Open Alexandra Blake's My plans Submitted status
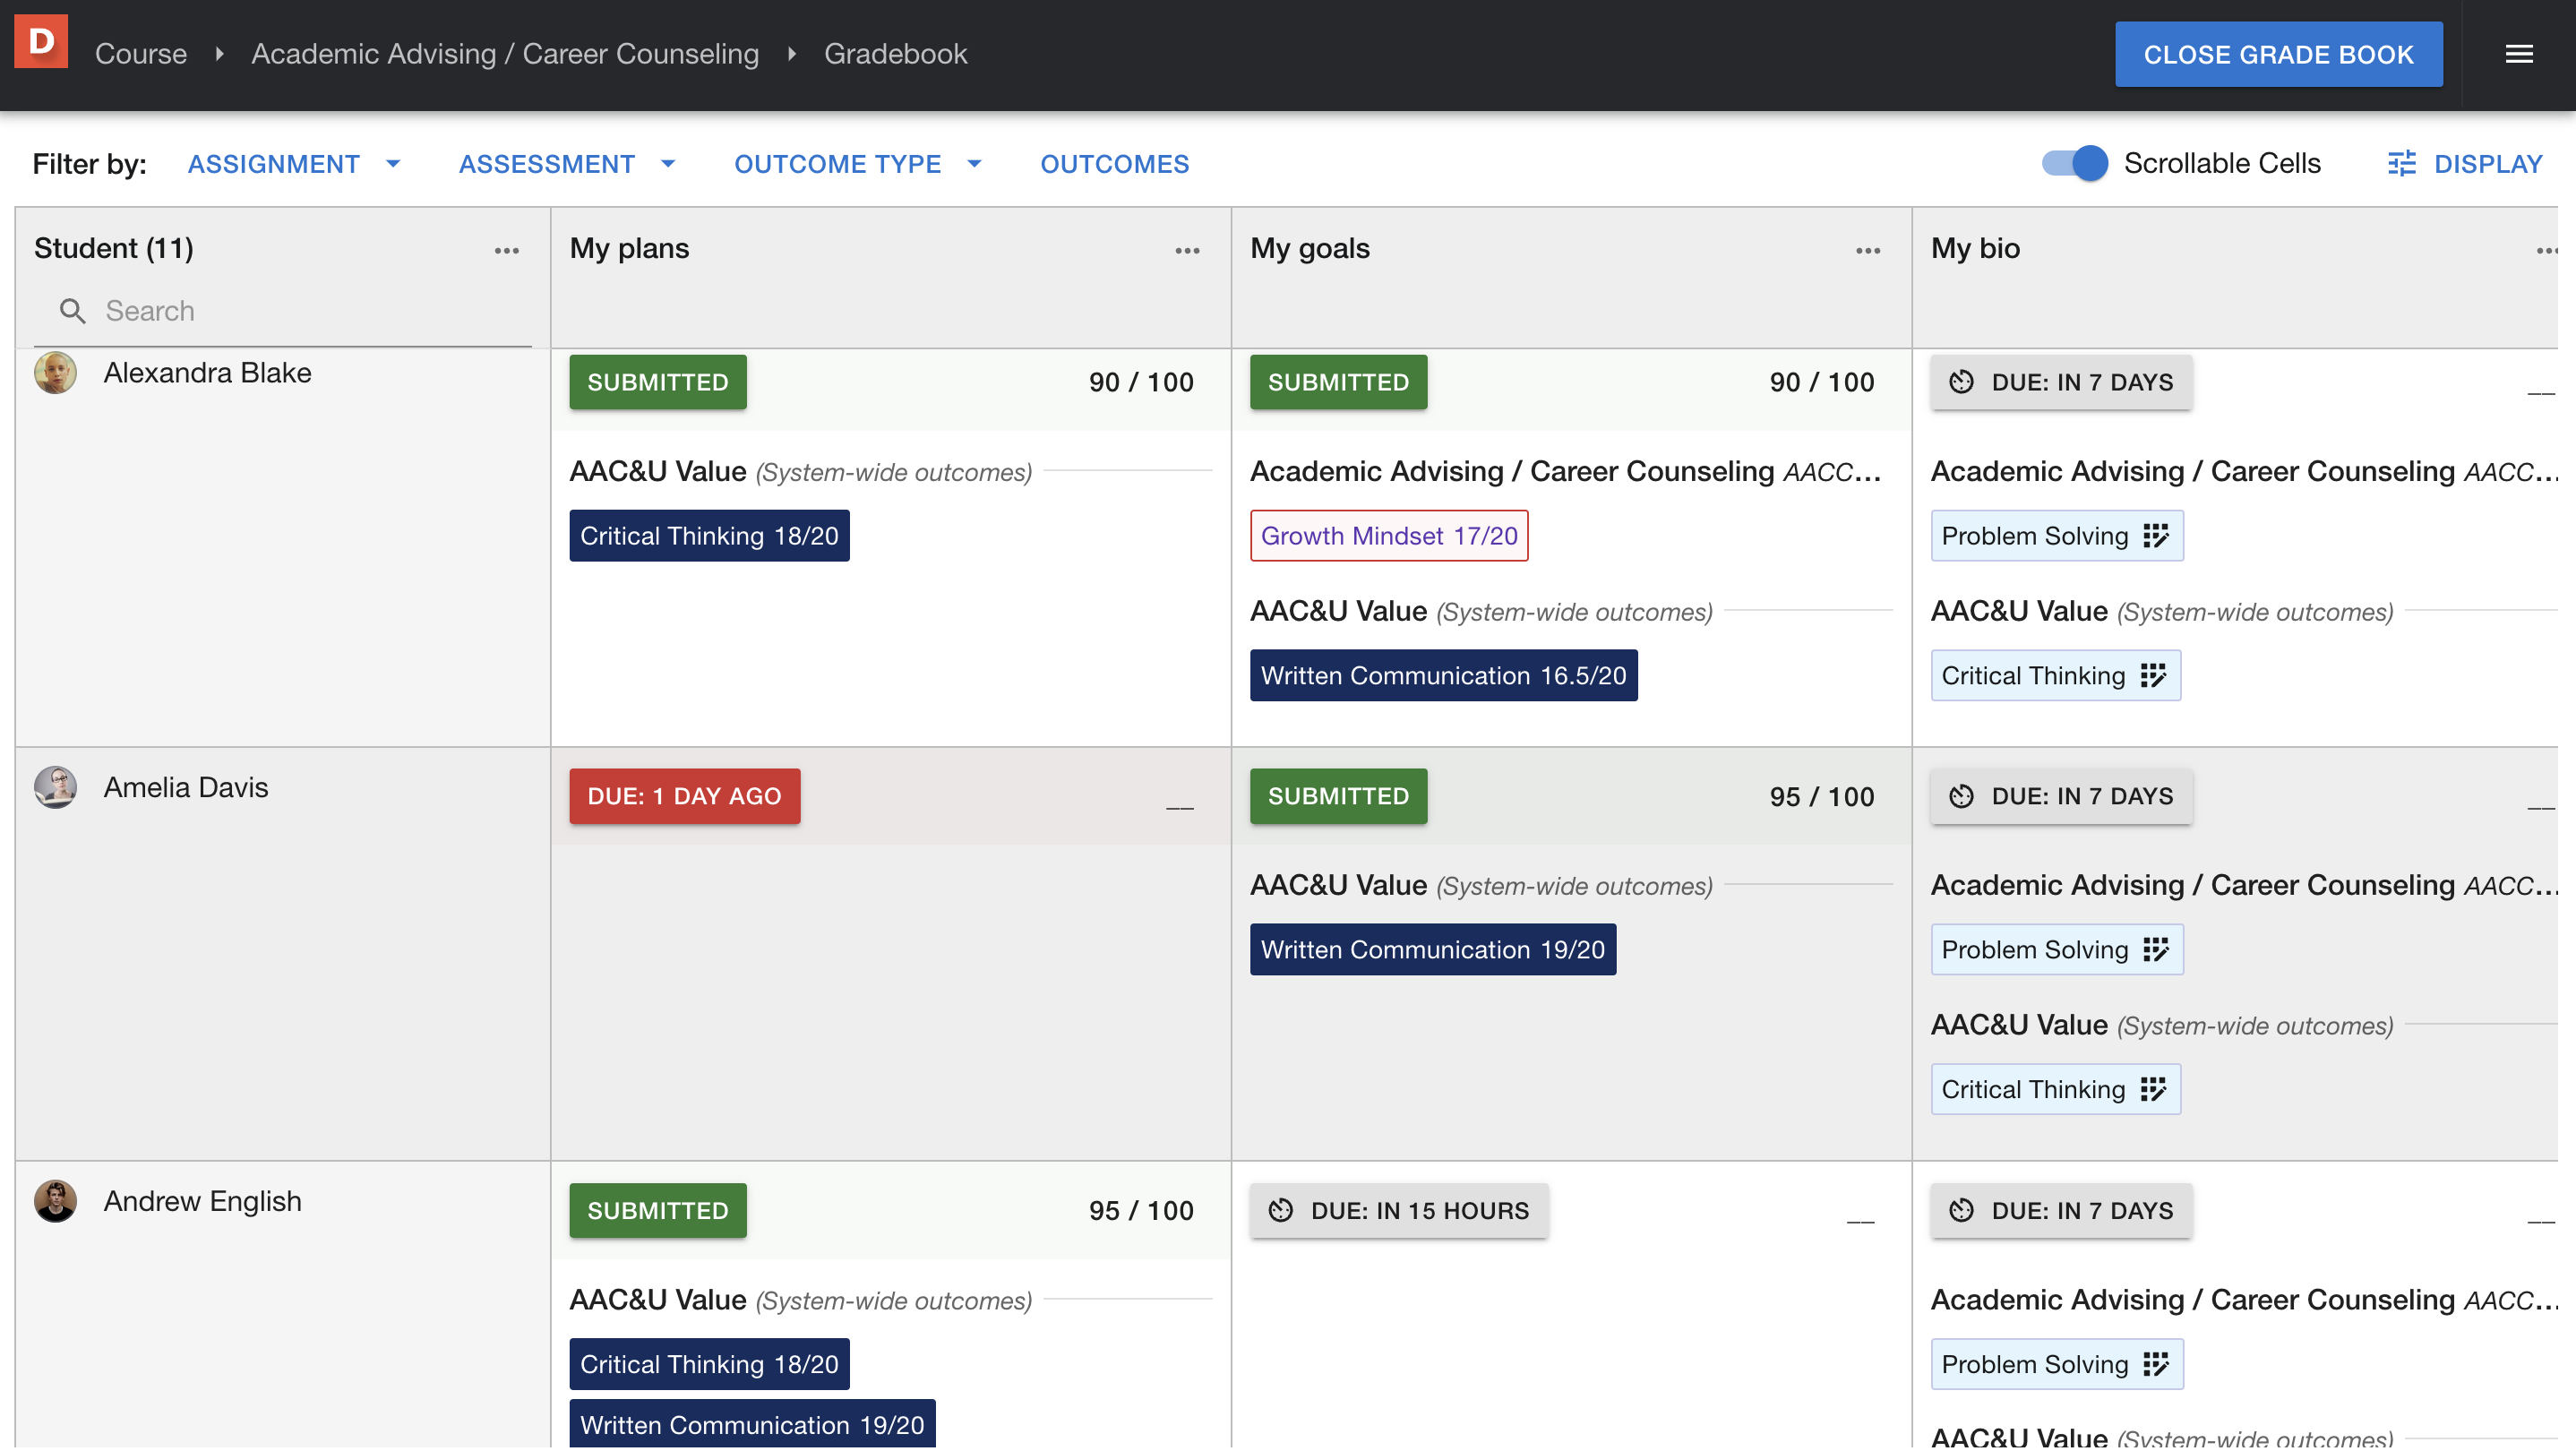2576x1451 pixels. [658, 382]
